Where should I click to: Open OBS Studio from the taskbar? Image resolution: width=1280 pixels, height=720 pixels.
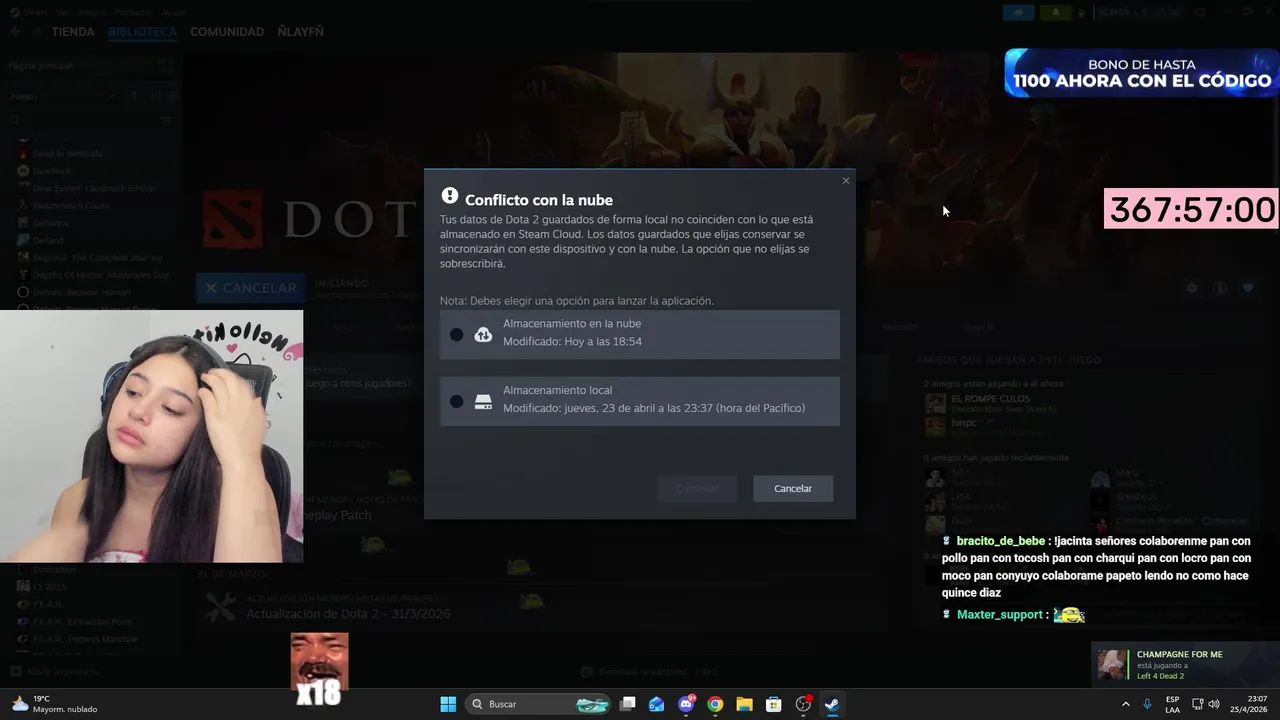[x=803, y=704]
